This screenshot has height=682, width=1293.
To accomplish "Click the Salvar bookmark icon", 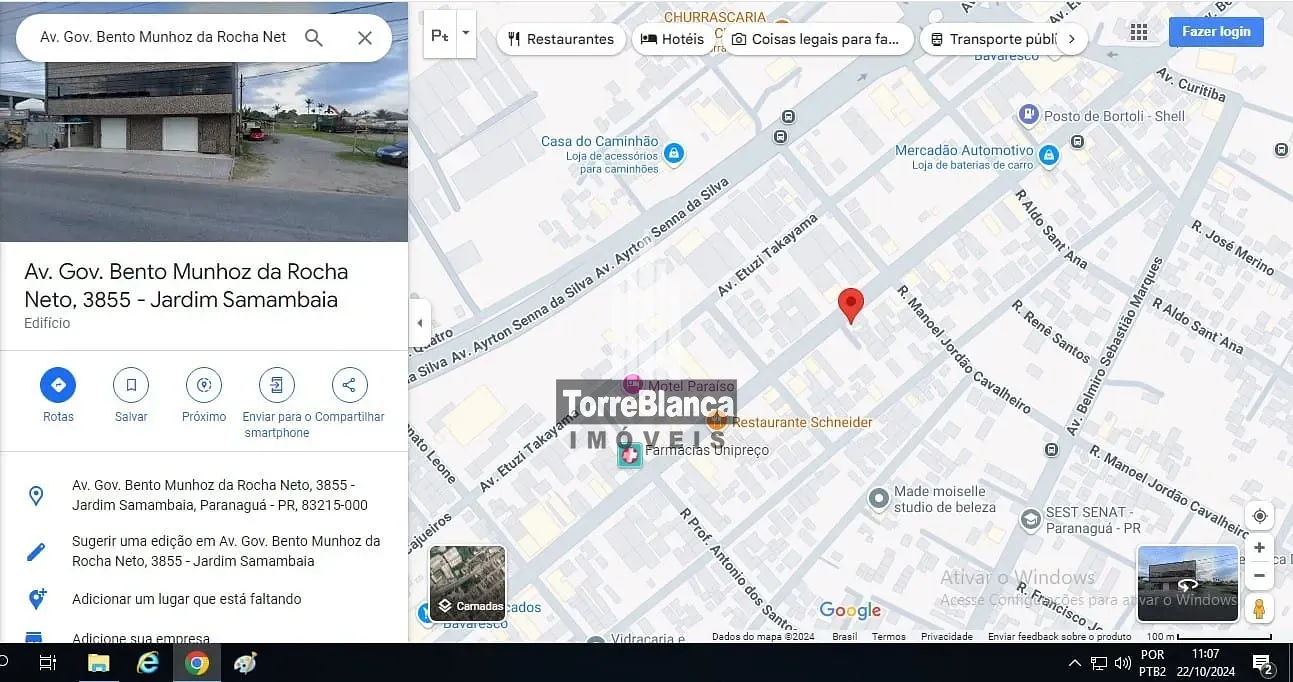I will (x=131, y=385).
